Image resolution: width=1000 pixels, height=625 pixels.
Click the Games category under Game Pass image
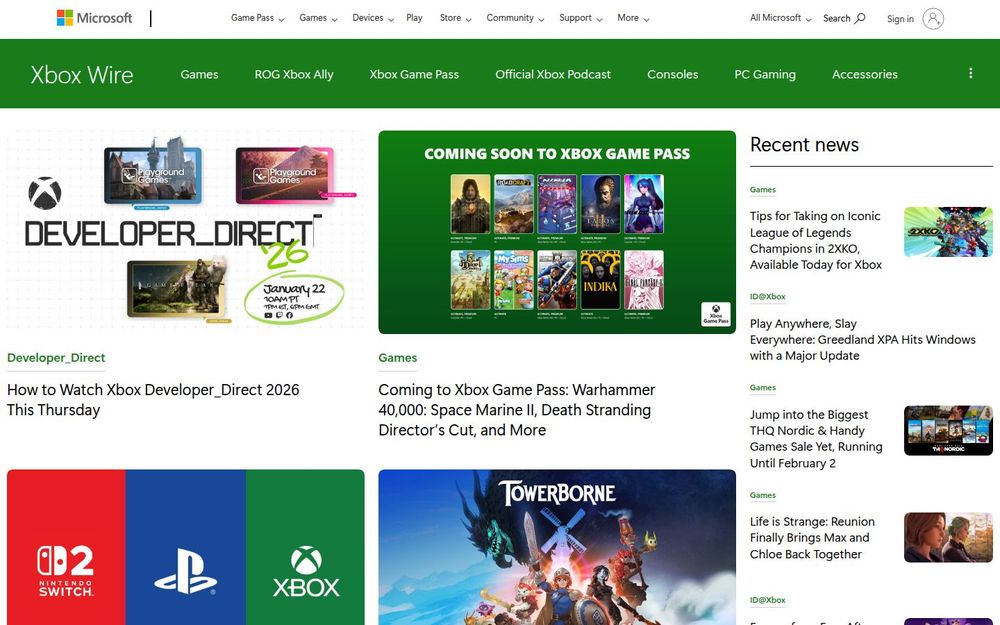(x=397, y=358)
